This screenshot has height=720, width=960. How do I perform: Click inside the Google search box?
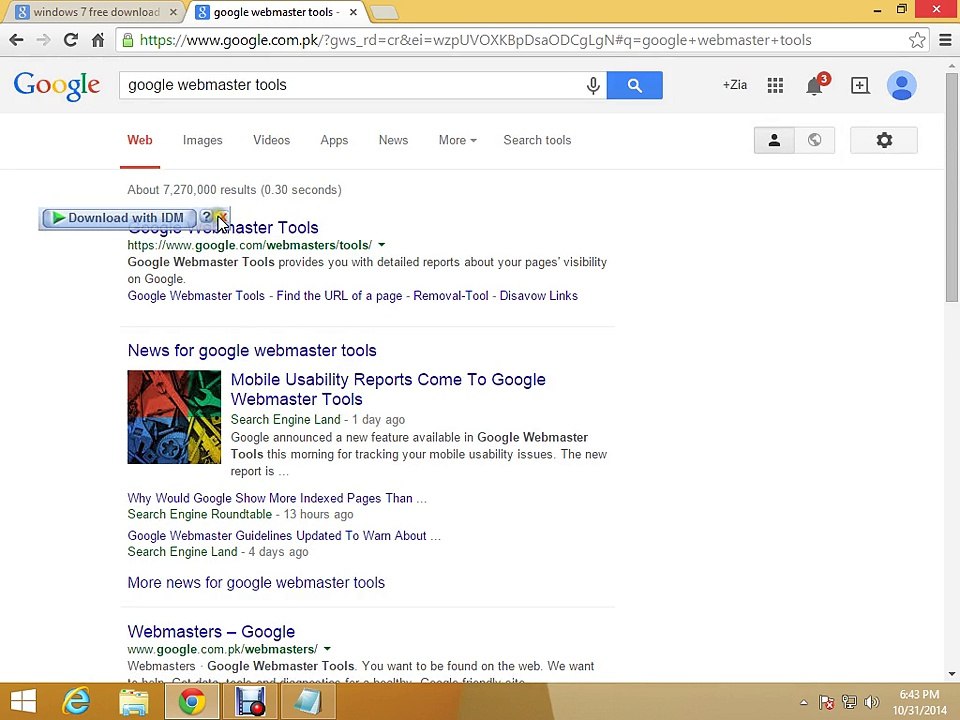(352, 85)
